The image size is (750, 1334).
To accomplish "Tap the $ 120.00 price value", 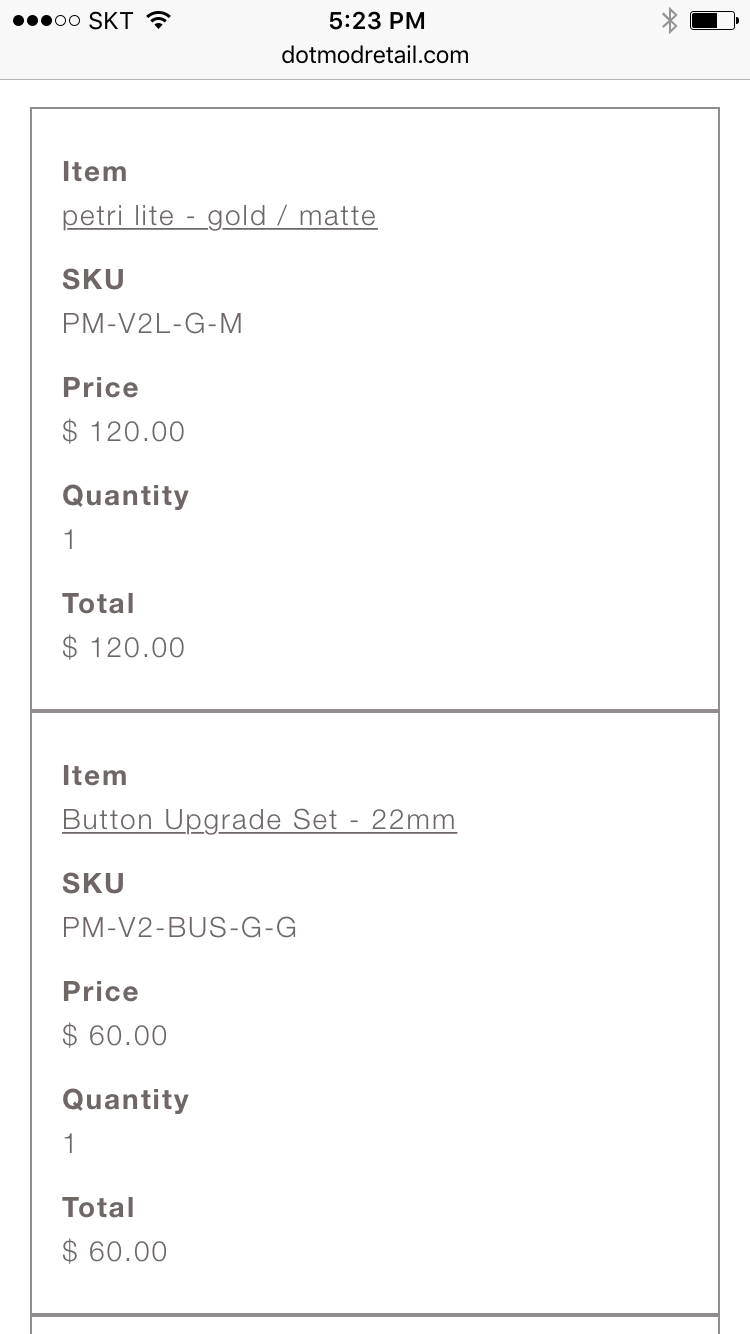I will point(123,432).
